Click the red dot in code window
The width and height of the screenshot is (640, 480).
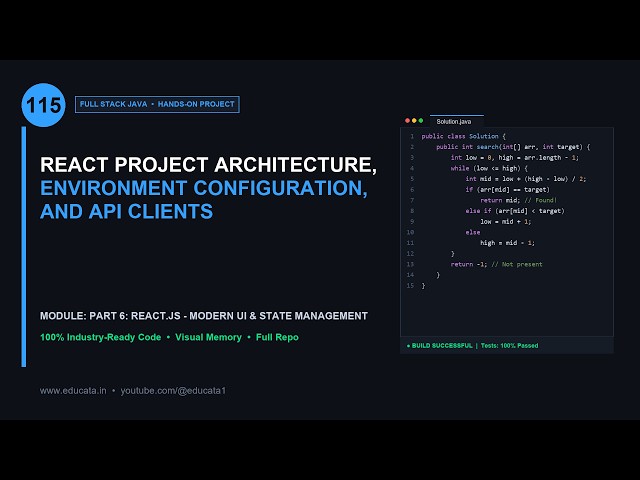[x=407, y=121]
